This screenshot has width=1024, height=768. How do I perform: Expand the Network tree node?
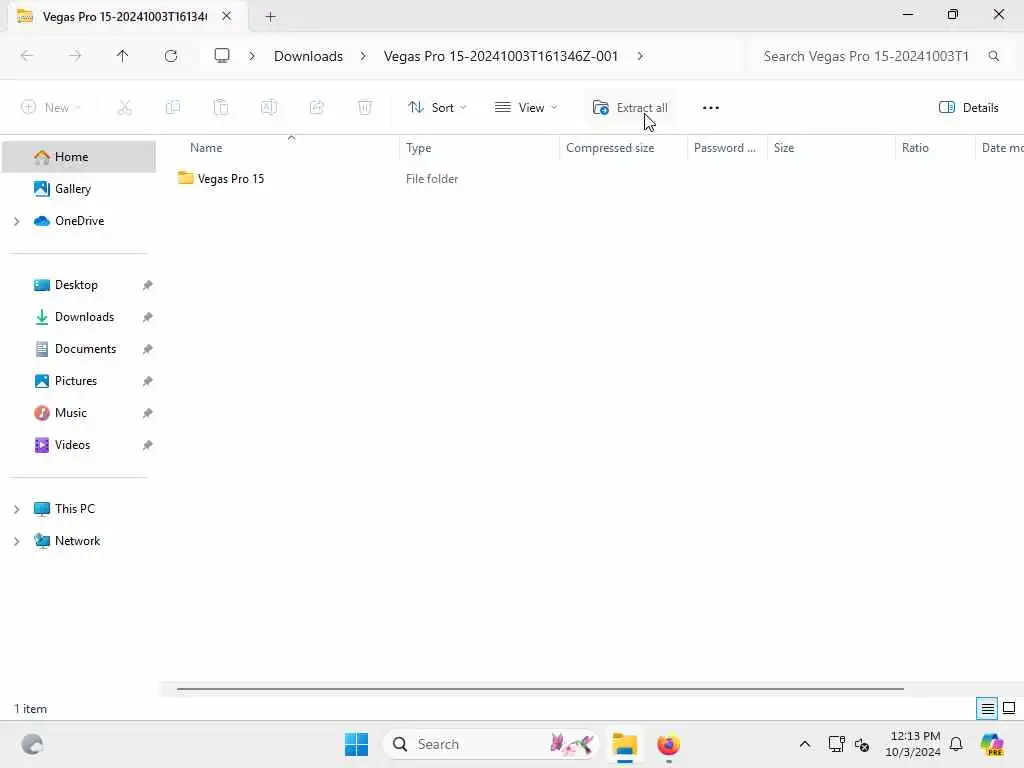[x=16, y=541]
